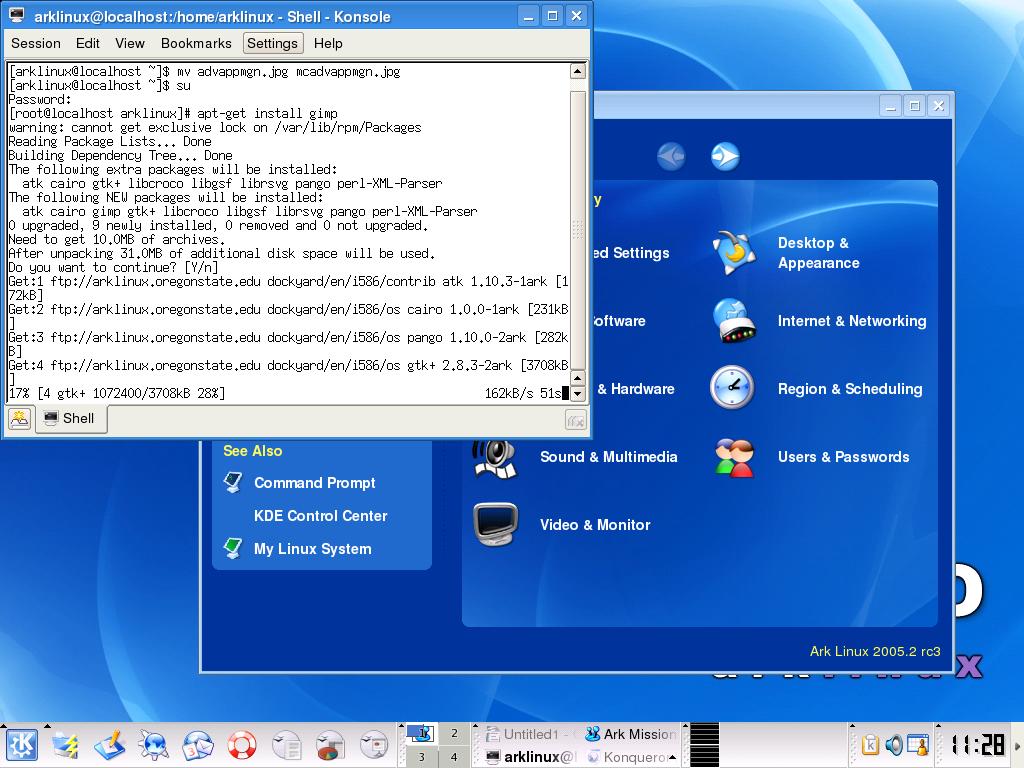1024x768 pixels.
Task: Launch the word processor document icon in panel
Action: coord(286,744)
